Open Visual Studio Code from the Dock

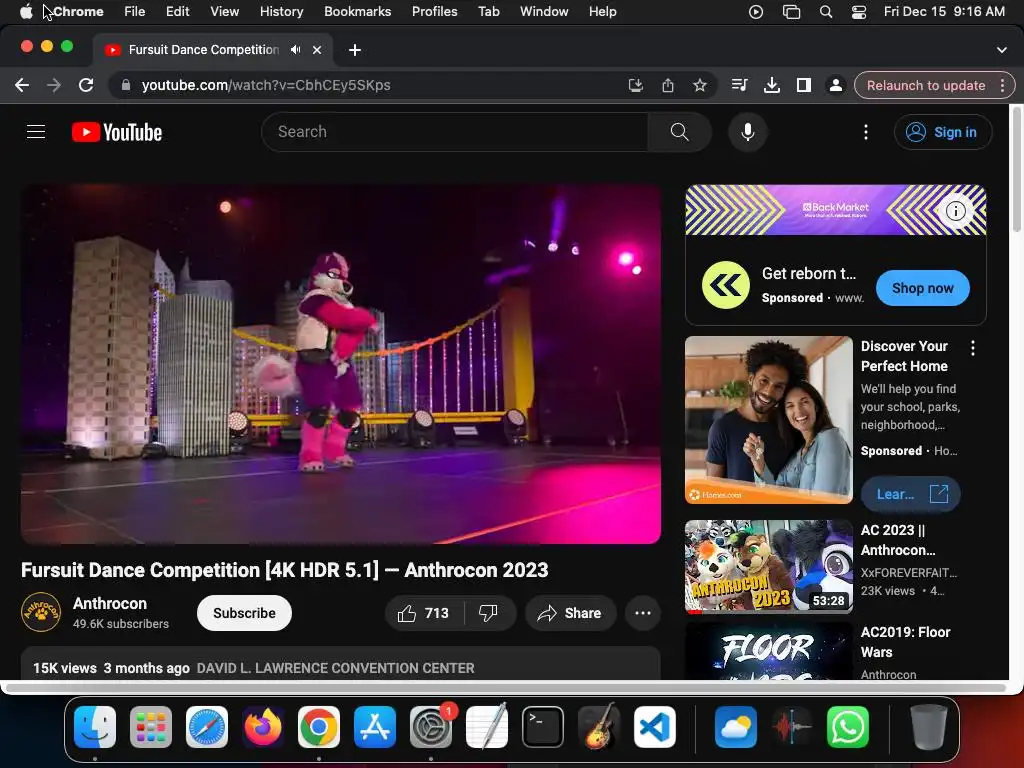pos(655,727)
